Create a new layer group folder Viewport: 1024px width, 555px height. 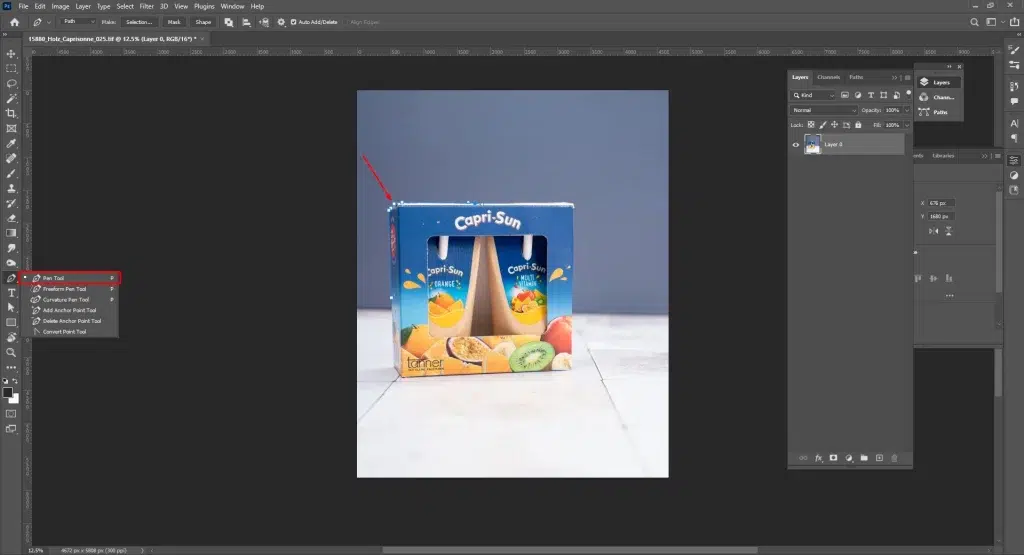[x=864, y=458]
